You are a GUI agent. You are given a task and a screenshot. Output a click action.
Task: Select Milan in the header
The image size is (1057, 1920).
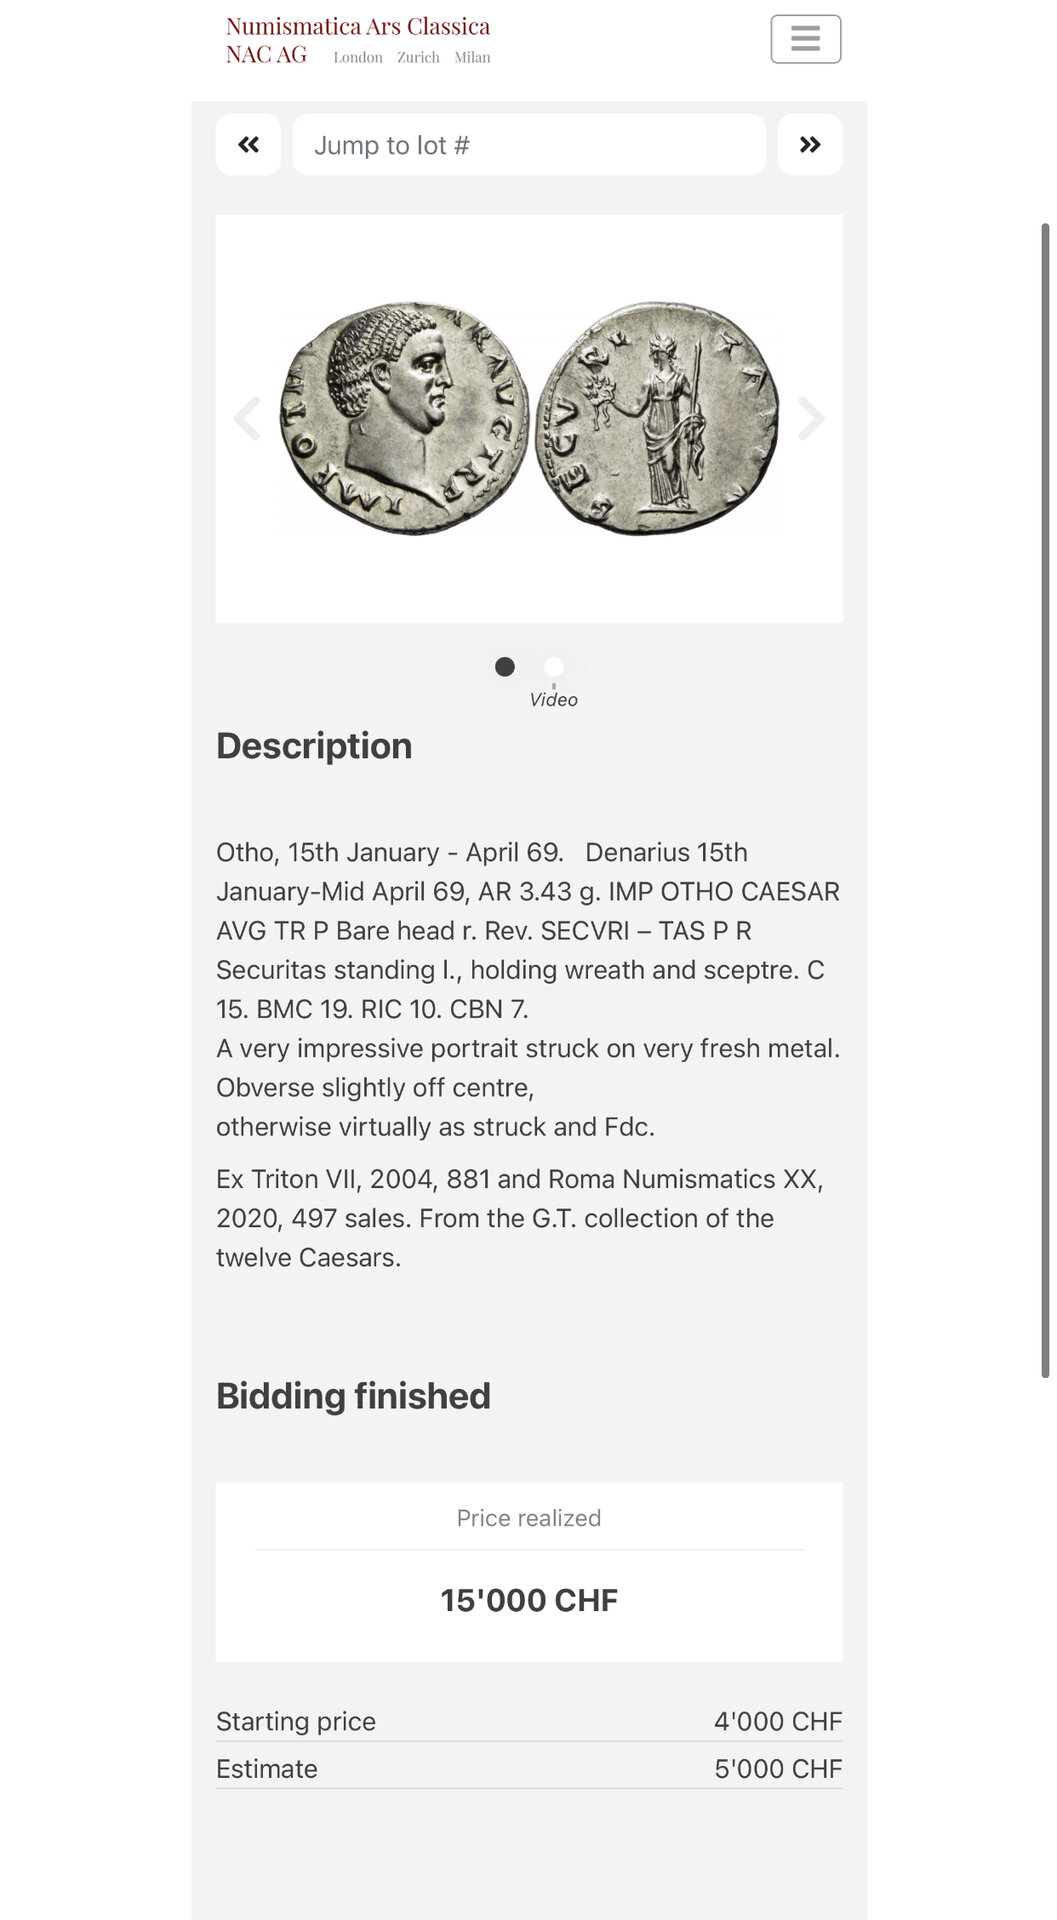click(x=472, y=58)
